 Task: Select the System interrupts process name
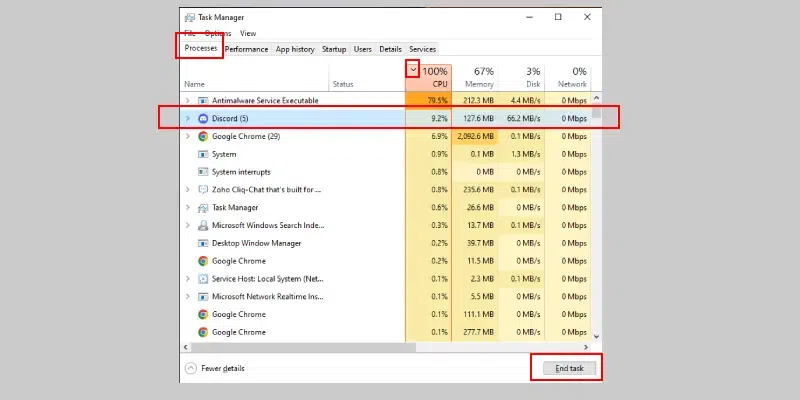(x=241, y=172)
